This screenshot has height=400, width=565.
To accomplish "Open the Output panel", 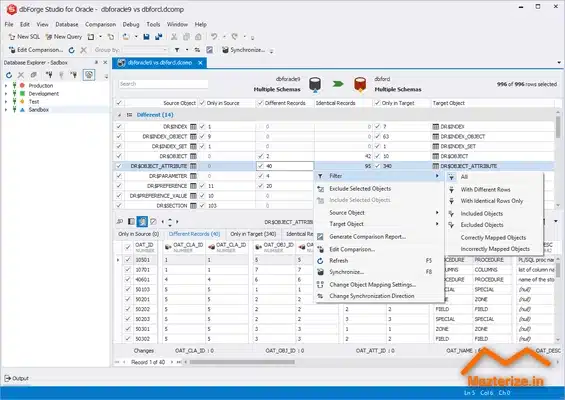I will coord(17,378).
